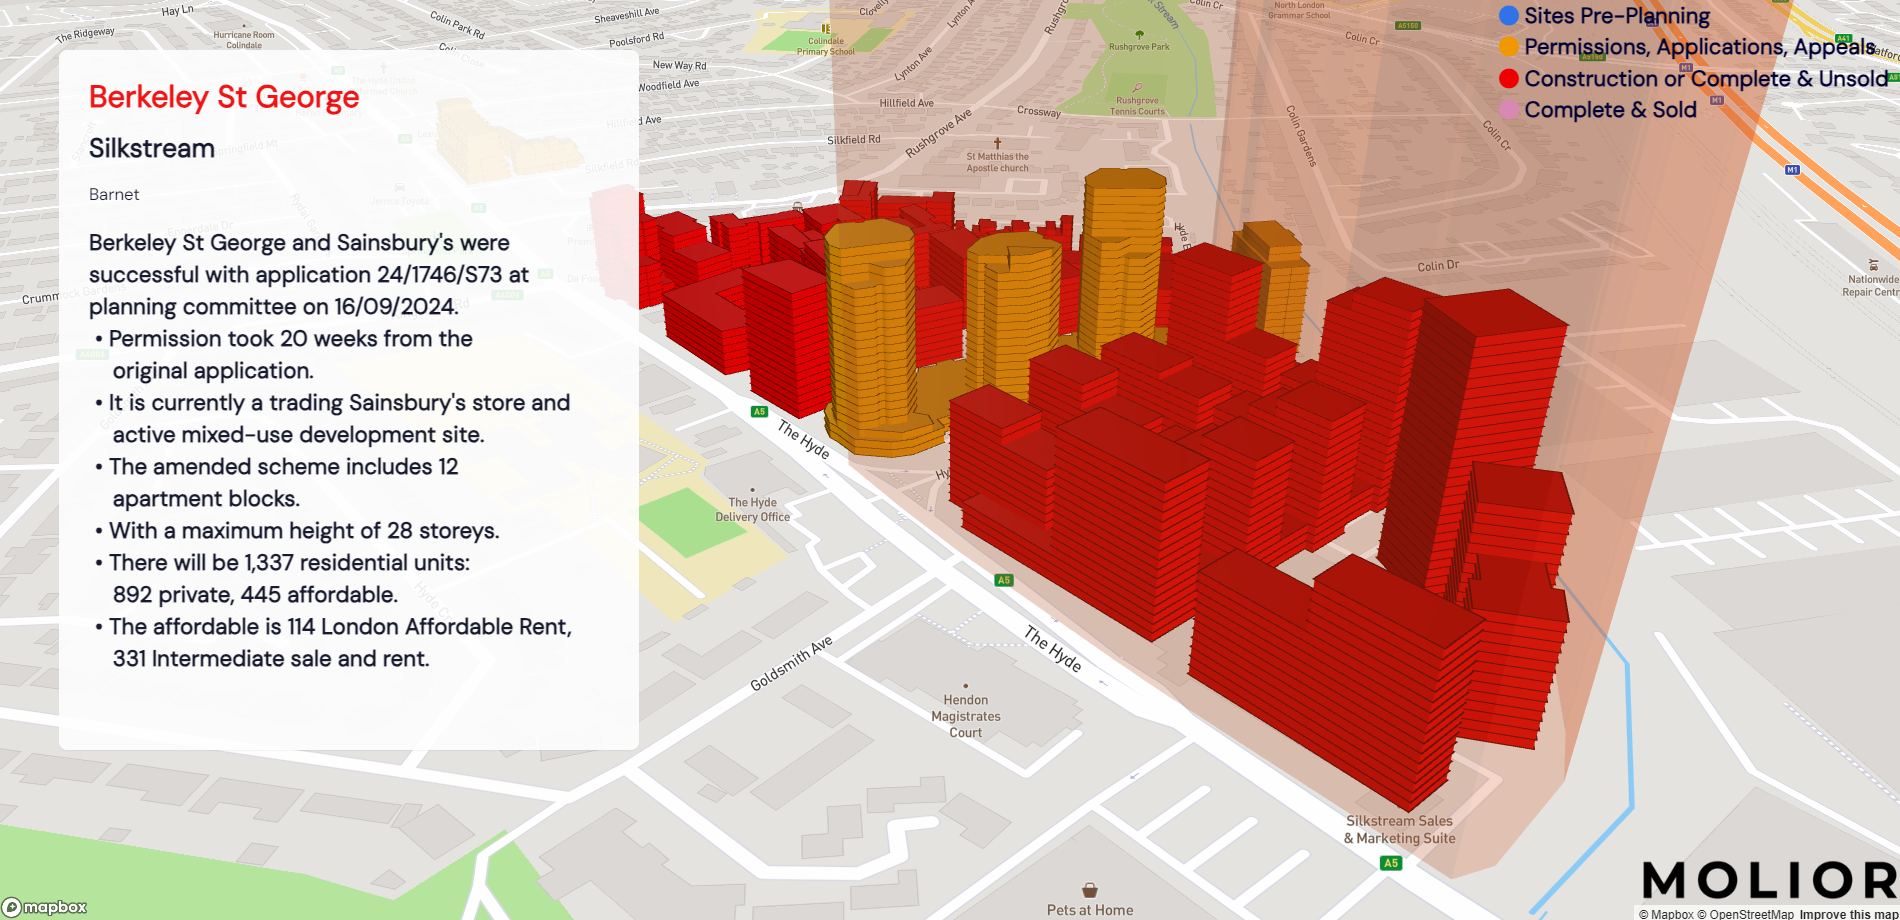Click the Colin Dr street label
Viewport: 1900px width, 920px height.
[x=1438, y=266]
